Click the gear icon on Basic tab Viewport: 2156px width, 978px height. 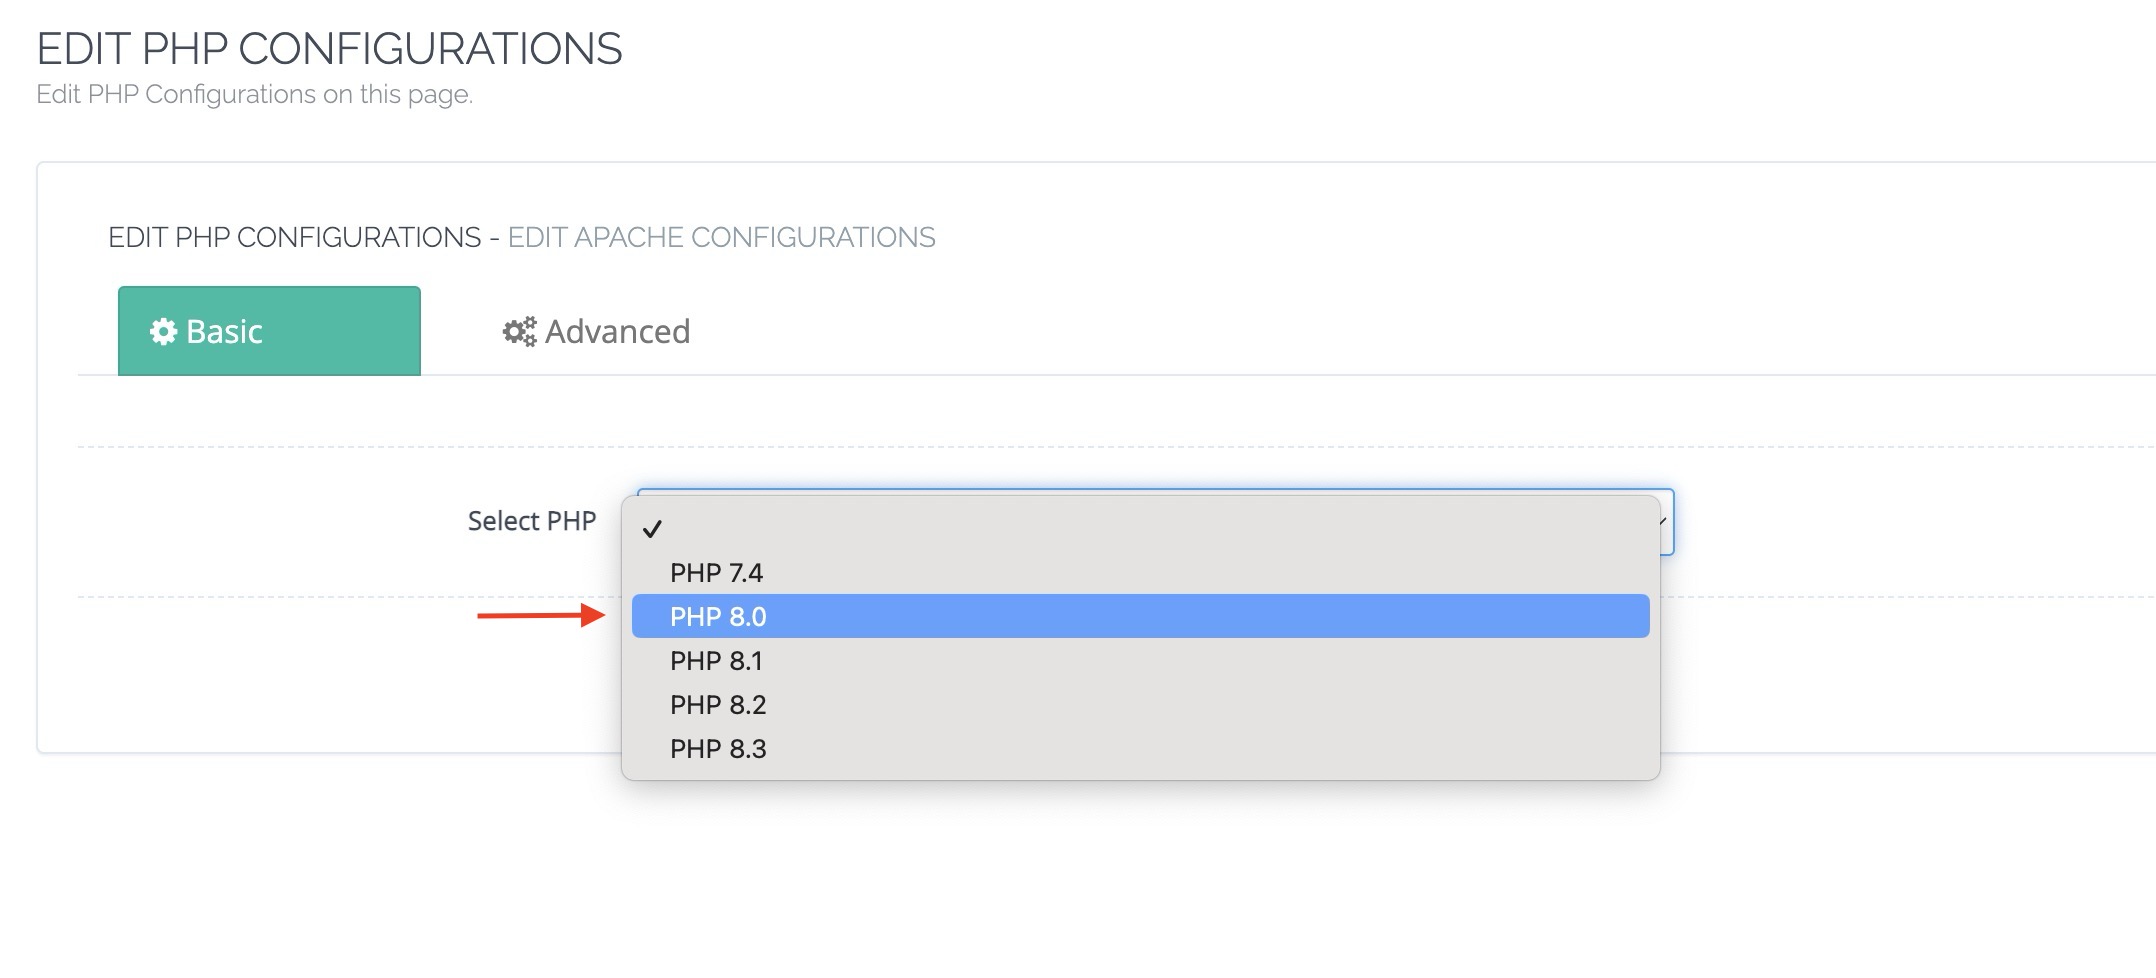coord(163,332)
